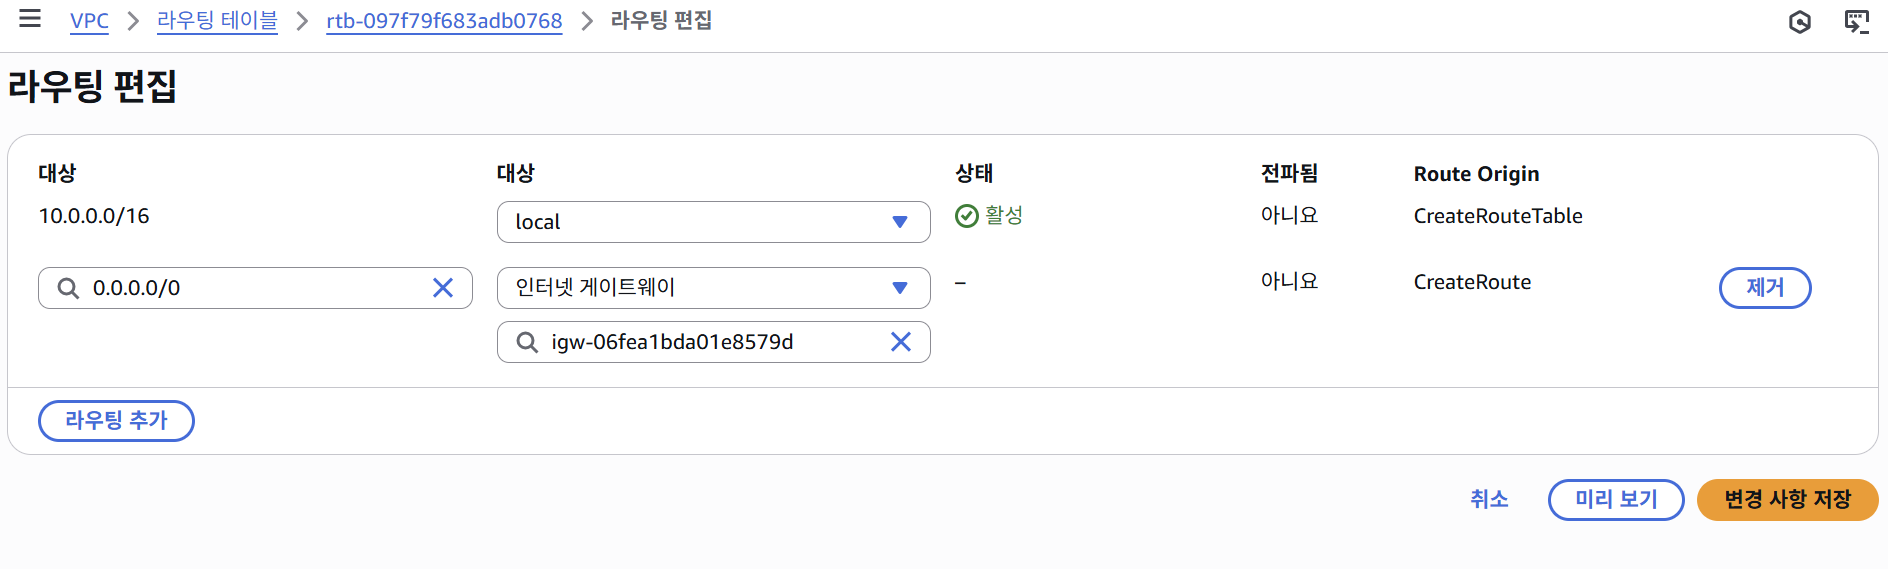The width and height of the screenshot is (1888, 569).
Task: Save with the 변경 사항 저장 button
Action: (x=1787, y=500)
